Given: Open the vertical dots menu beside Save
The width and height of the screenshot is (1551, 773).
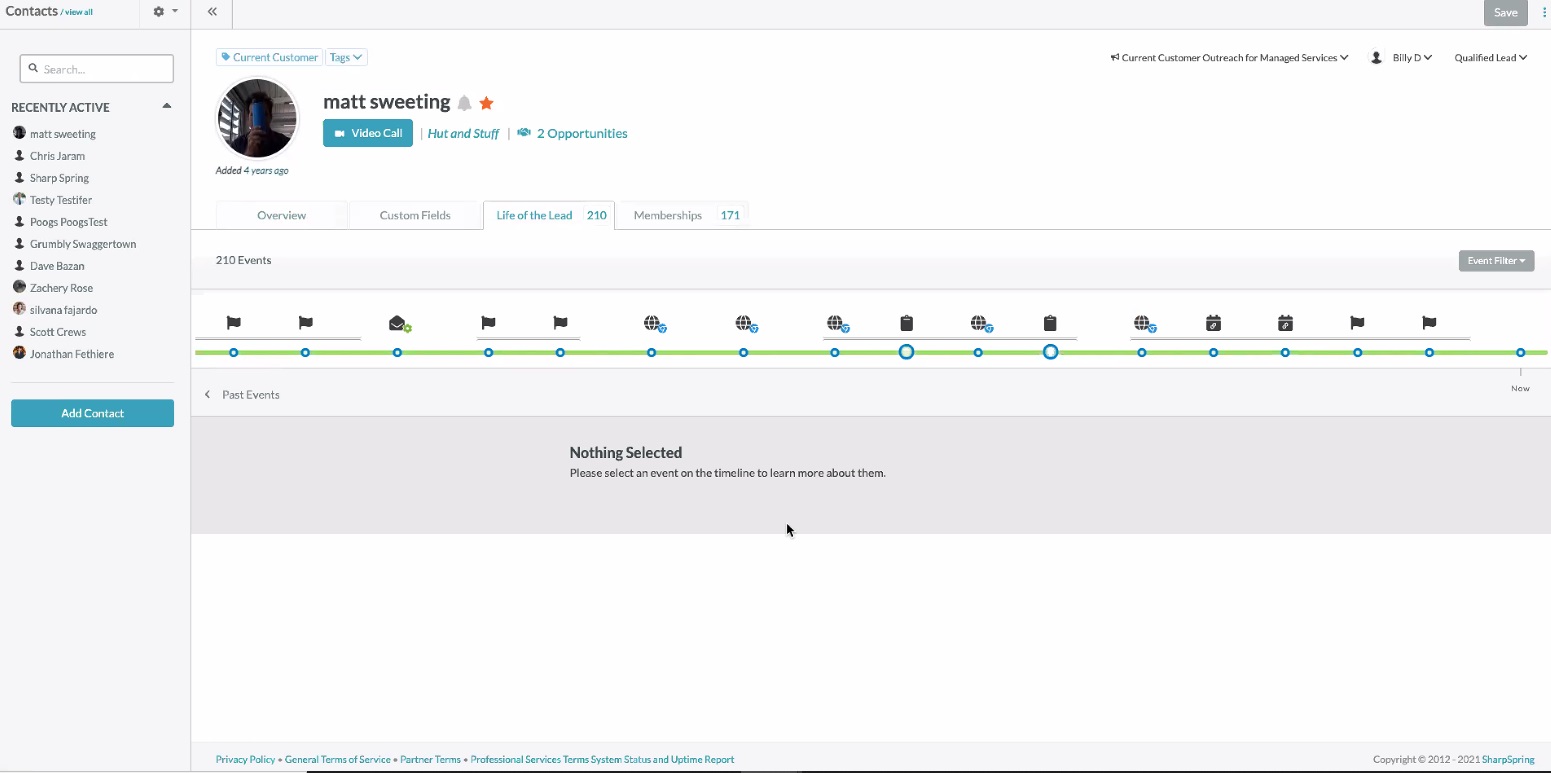Looking at the screenshot, I should (x=1544, y=12).
